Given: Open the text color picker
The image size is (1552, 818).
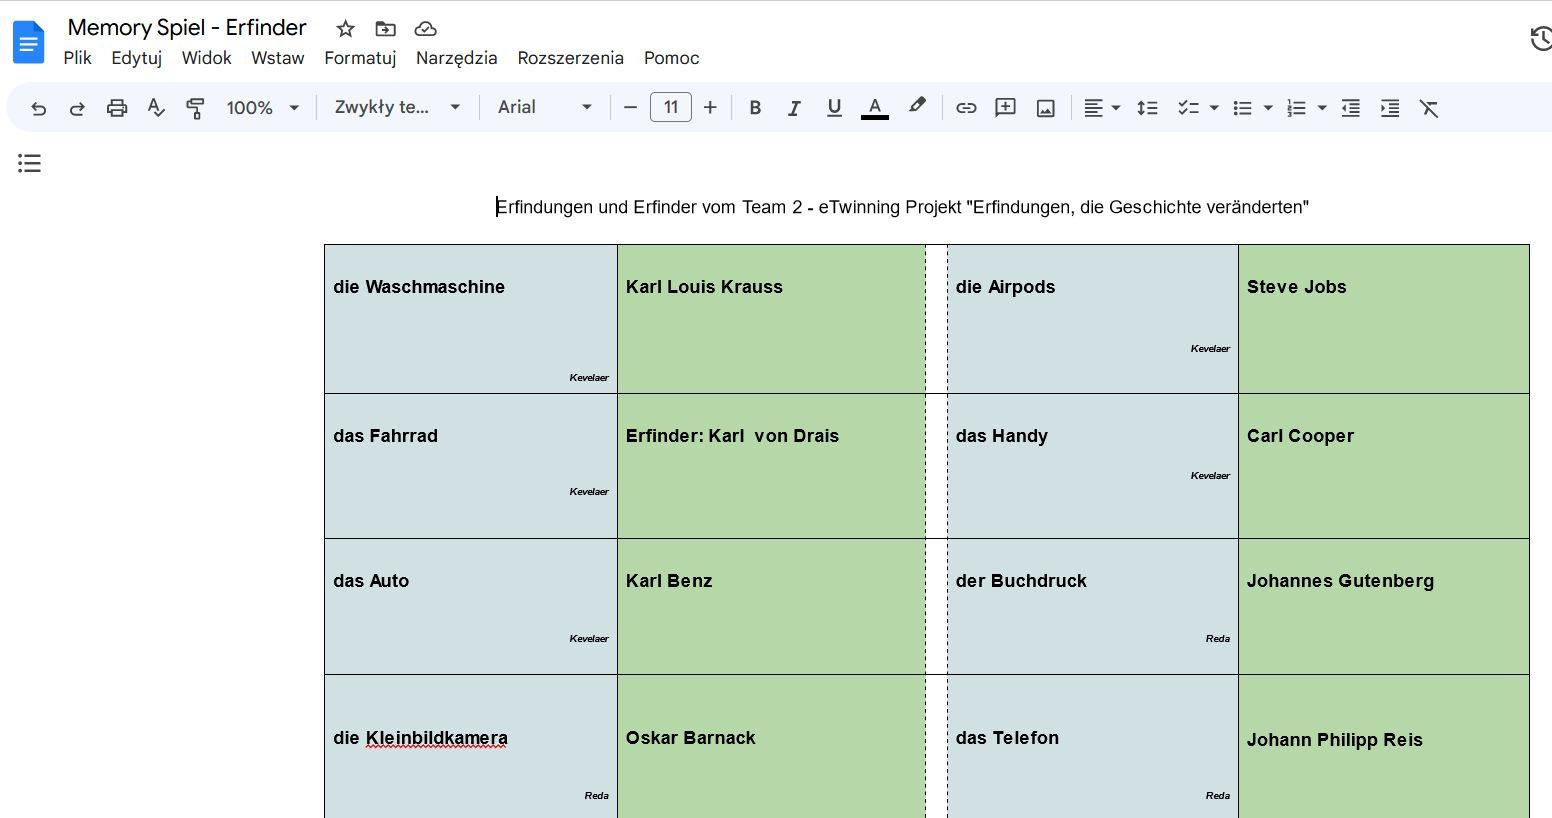Looking at the screenshot, I should [875, 108].
